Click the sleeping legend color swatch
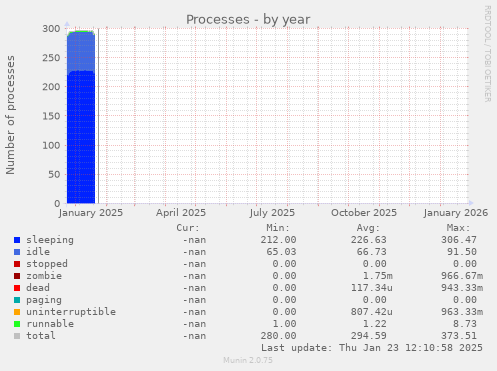Viewport: 497px width, 371px height. coord(17,240)
